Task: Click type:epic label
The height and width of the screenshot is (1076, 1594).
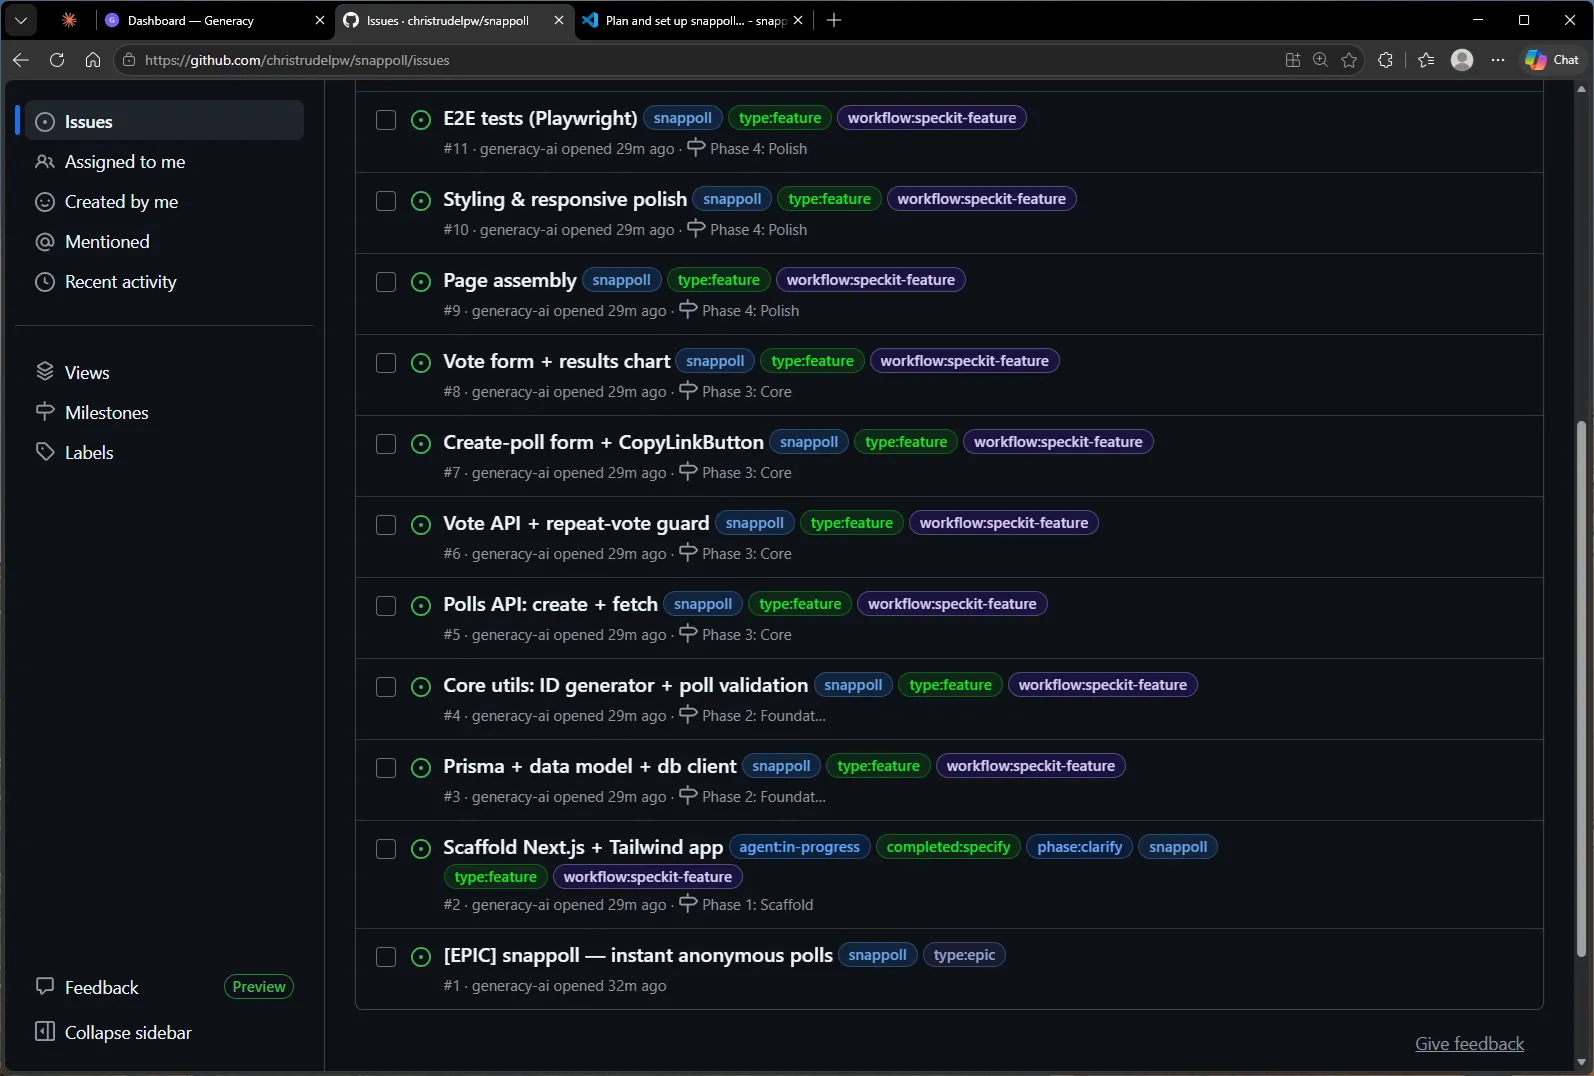Action: 964,955
